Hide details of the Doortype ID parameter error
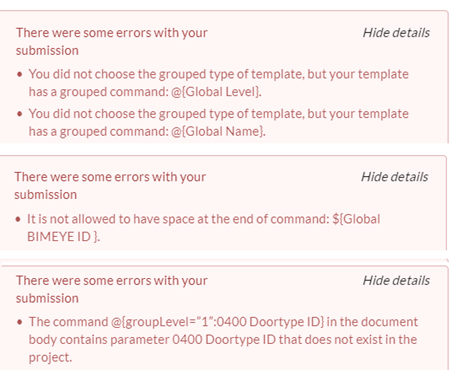The width and height of the screenshot is (468, 370). tap(396, 280)
